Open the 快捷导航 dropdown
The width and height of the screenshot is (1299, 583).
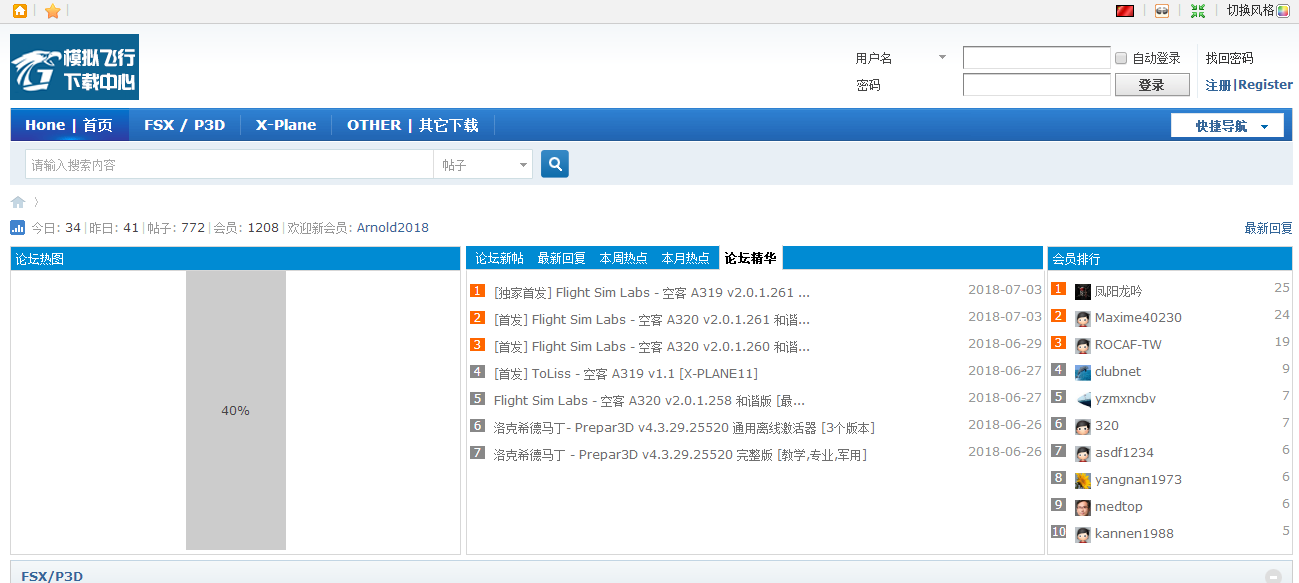point(1227,124)
